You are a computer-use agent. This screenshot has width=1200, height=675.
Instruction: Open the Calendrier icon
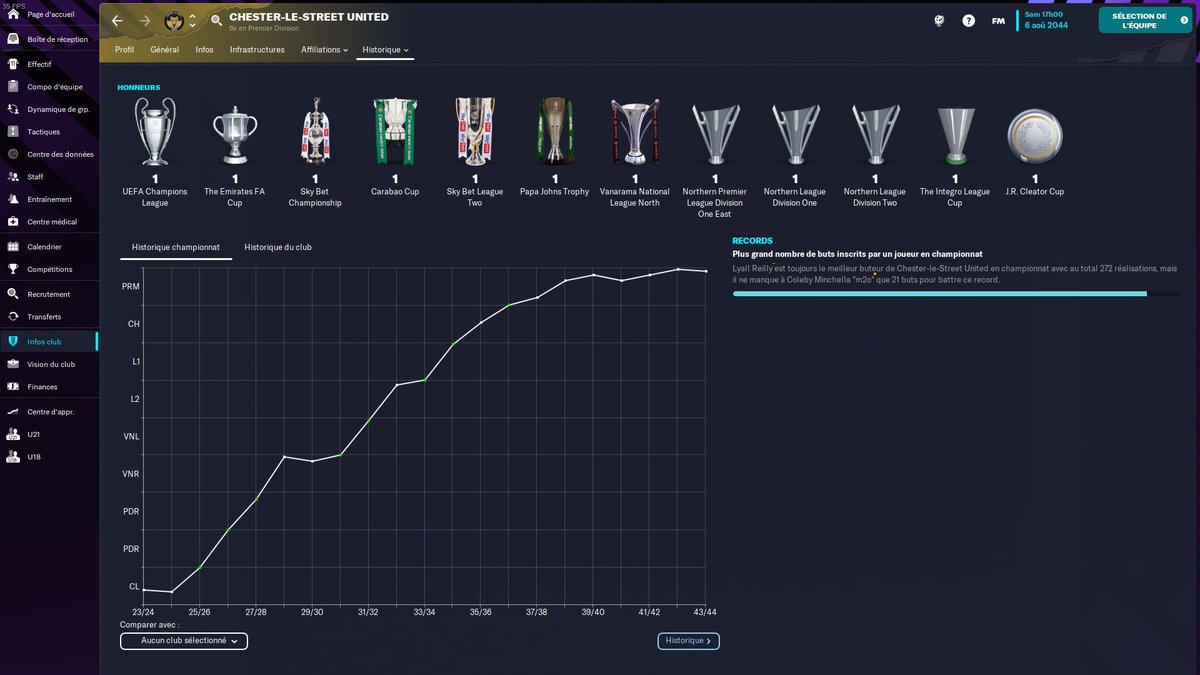pyautogui.click(x=13, y=246)
